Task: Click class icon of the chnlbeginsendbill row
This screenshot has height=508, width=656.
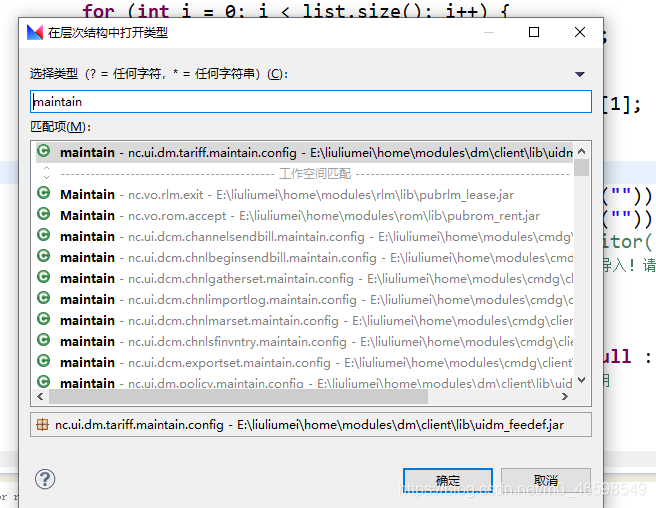Action: coord(44,256)
